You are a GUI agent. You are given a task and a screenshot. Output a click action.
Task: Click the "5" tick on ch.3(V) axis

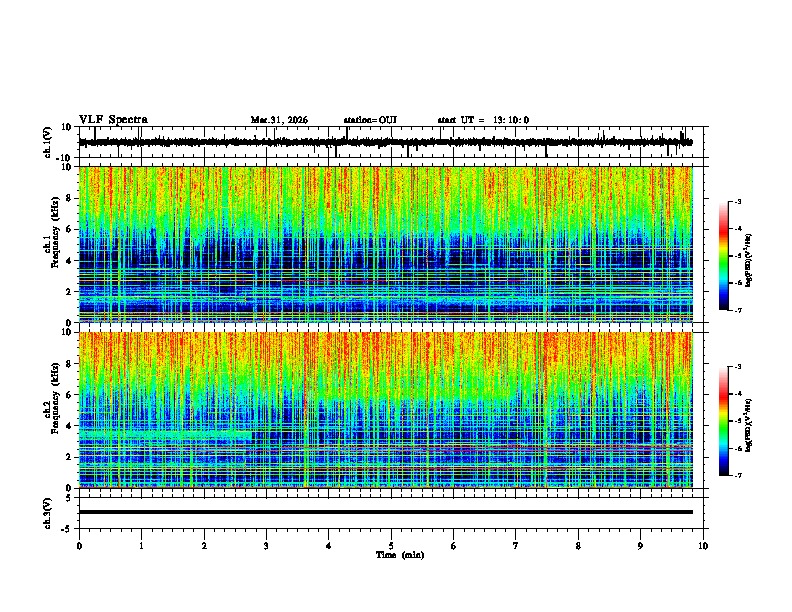click(x=70, y=497)
